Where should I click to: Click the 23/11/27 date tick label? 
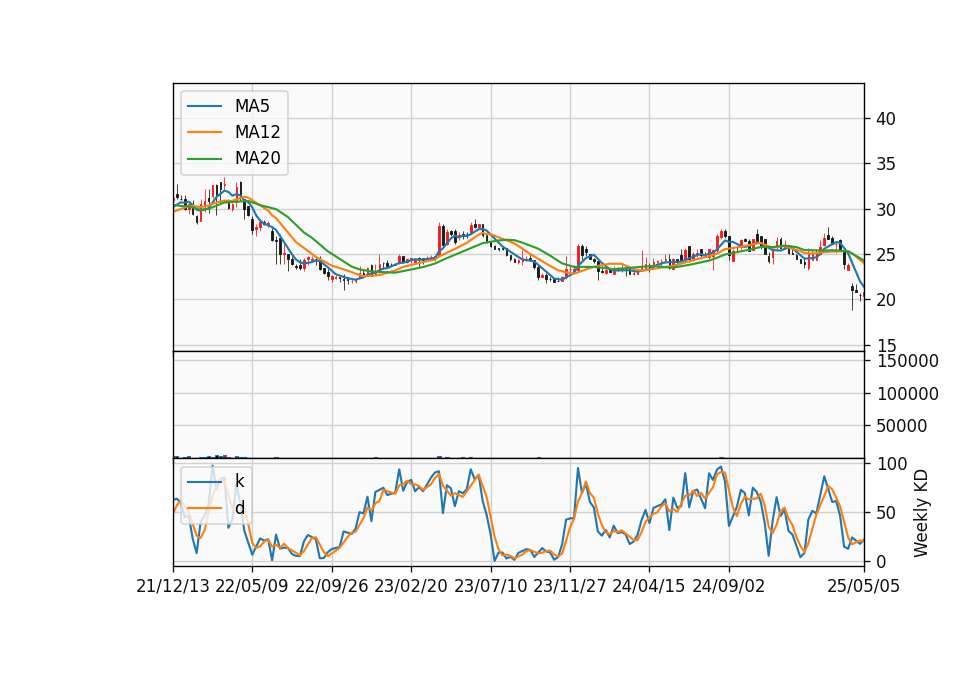click(x=570, y=586)
